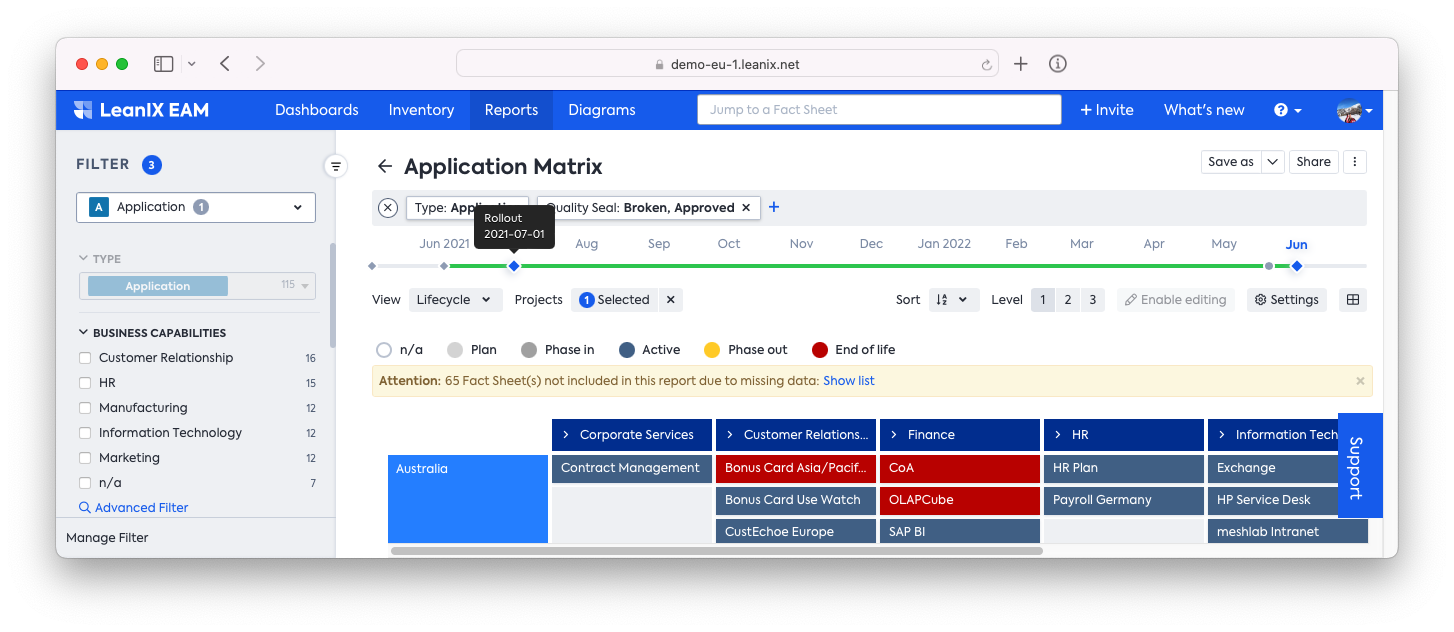Viewport: 1454px width, 632px height.
Task: Collapse the Type filter section
Action: pyautogui.click(x=83, y=259)
